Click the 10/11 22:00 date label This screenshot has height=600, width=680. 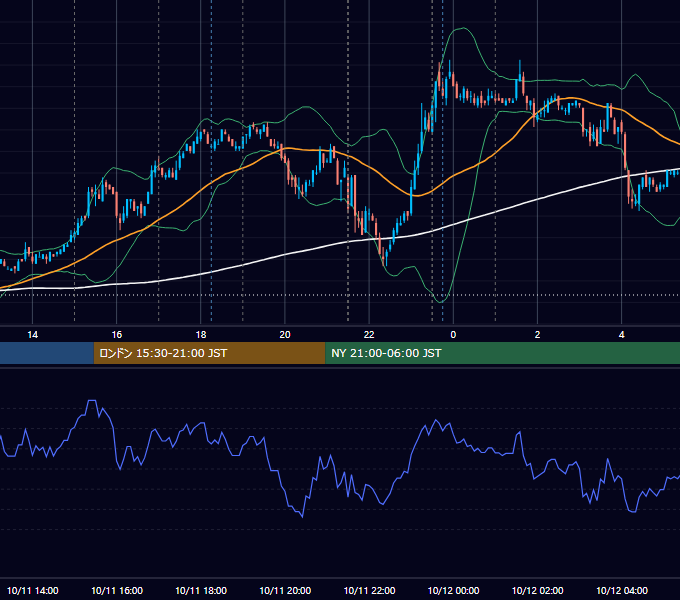[369, 590]
